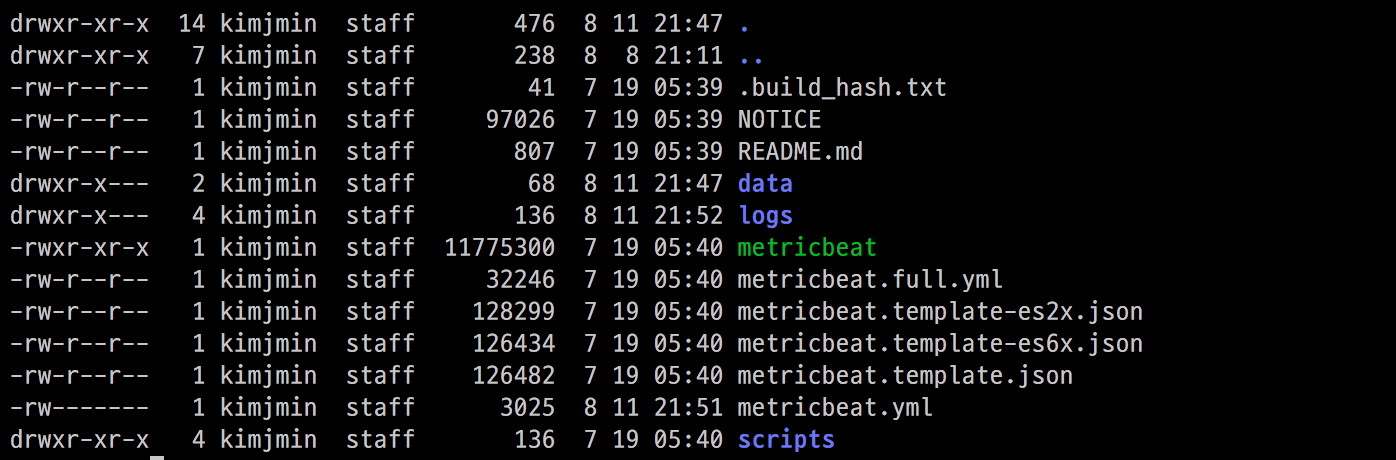The image size is (1396, 460).
Task: Select metricbeat.template-es2x.json filename
Action: (940, 312)
